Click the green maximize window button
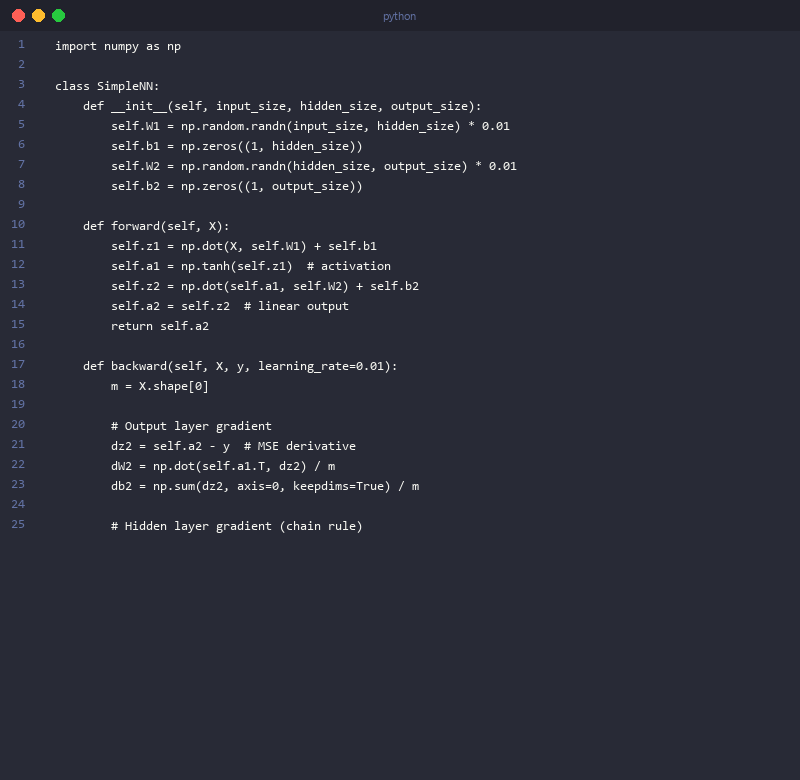 click(59, 16)
